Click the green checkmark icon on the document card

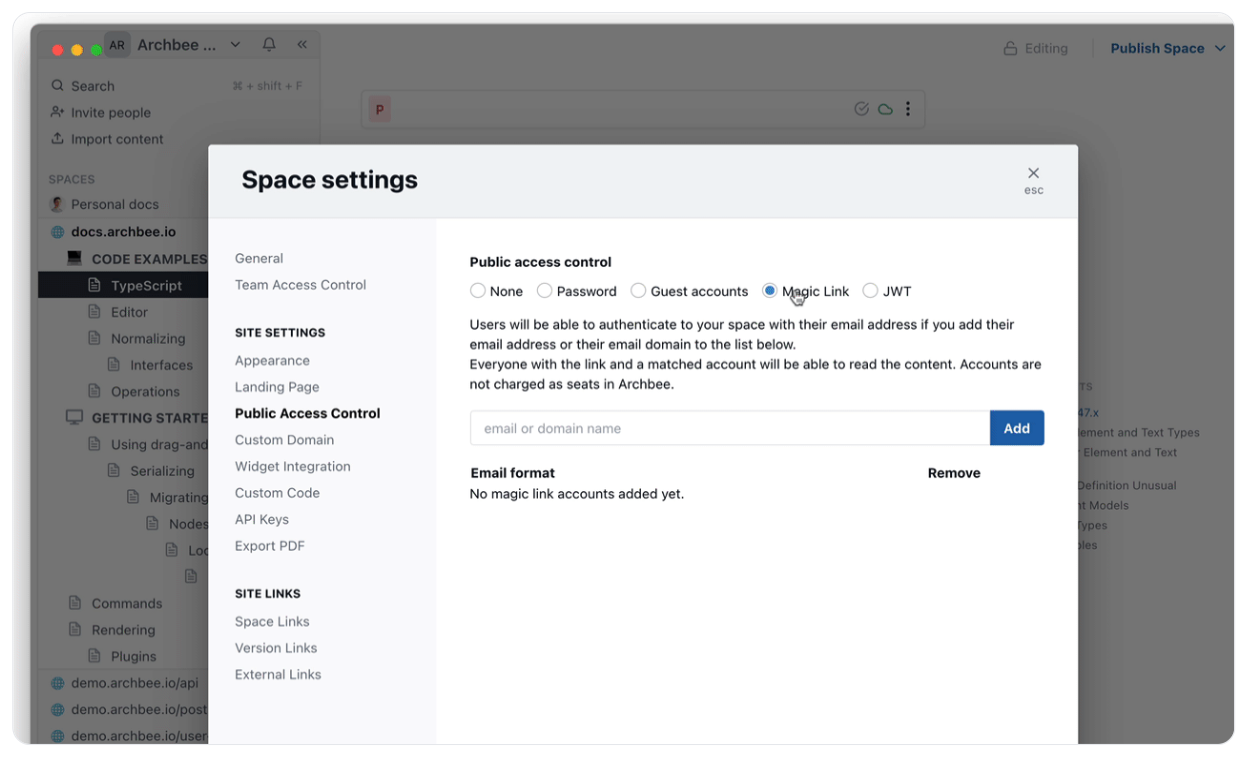pos(861,109)
